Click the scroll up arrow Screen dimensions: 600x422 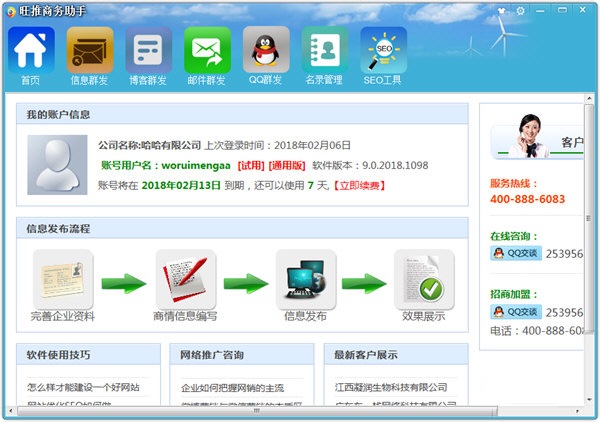coord(589,99)
